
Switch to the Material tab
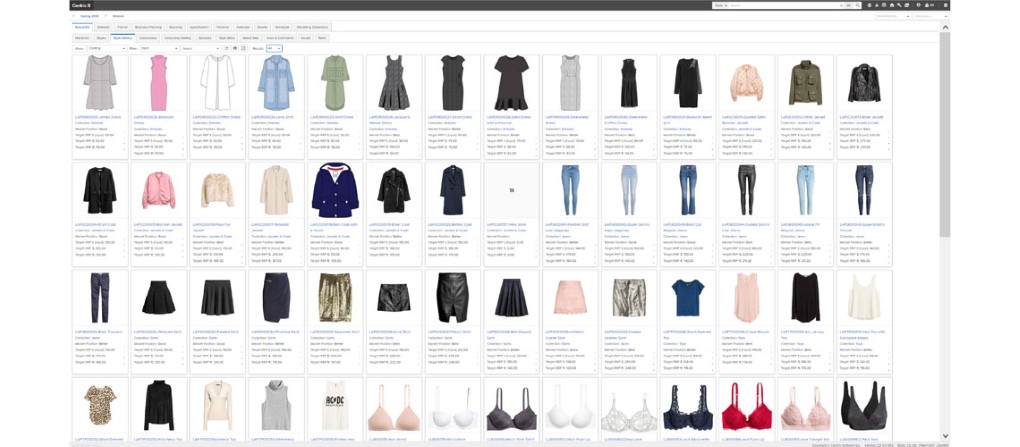222,27
